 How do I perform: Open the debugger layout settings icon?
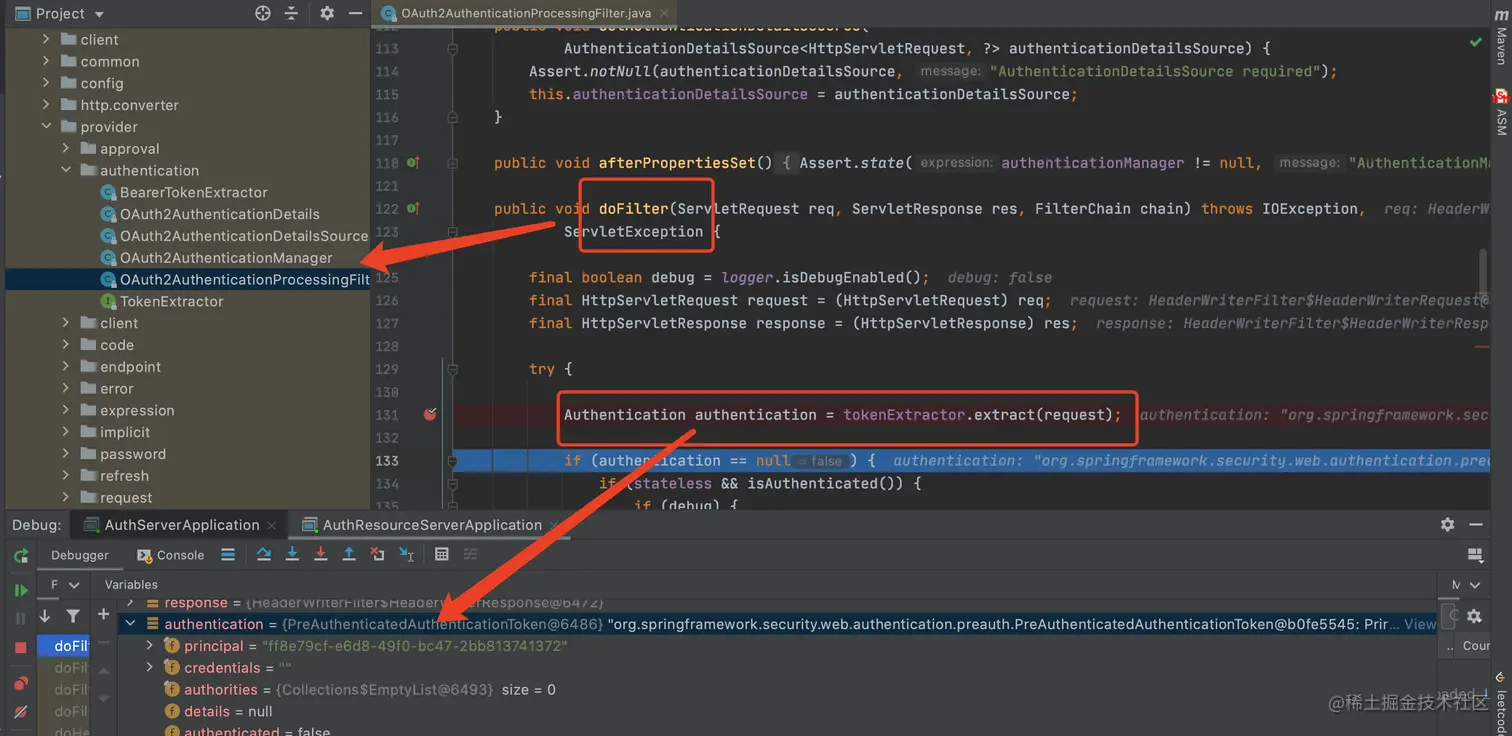pos(1474,555)
